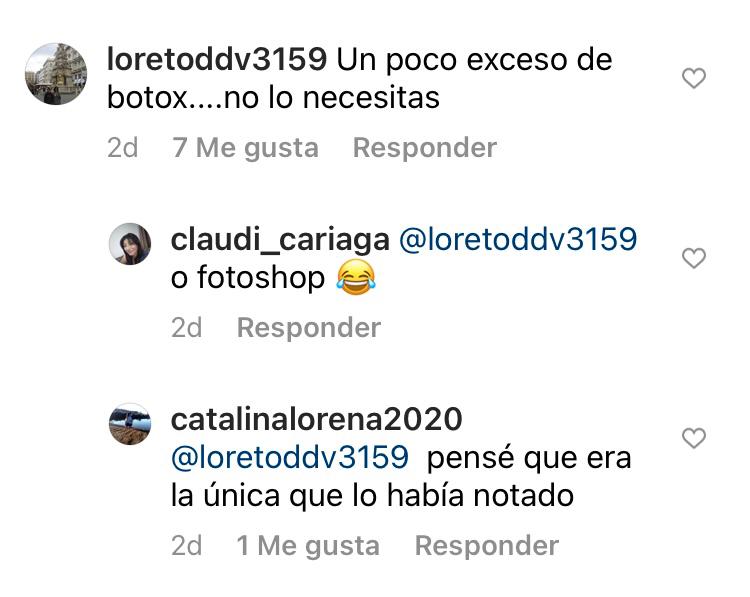
Task: Select the 2d timestamp under botox comment
Action: point(122,147)
